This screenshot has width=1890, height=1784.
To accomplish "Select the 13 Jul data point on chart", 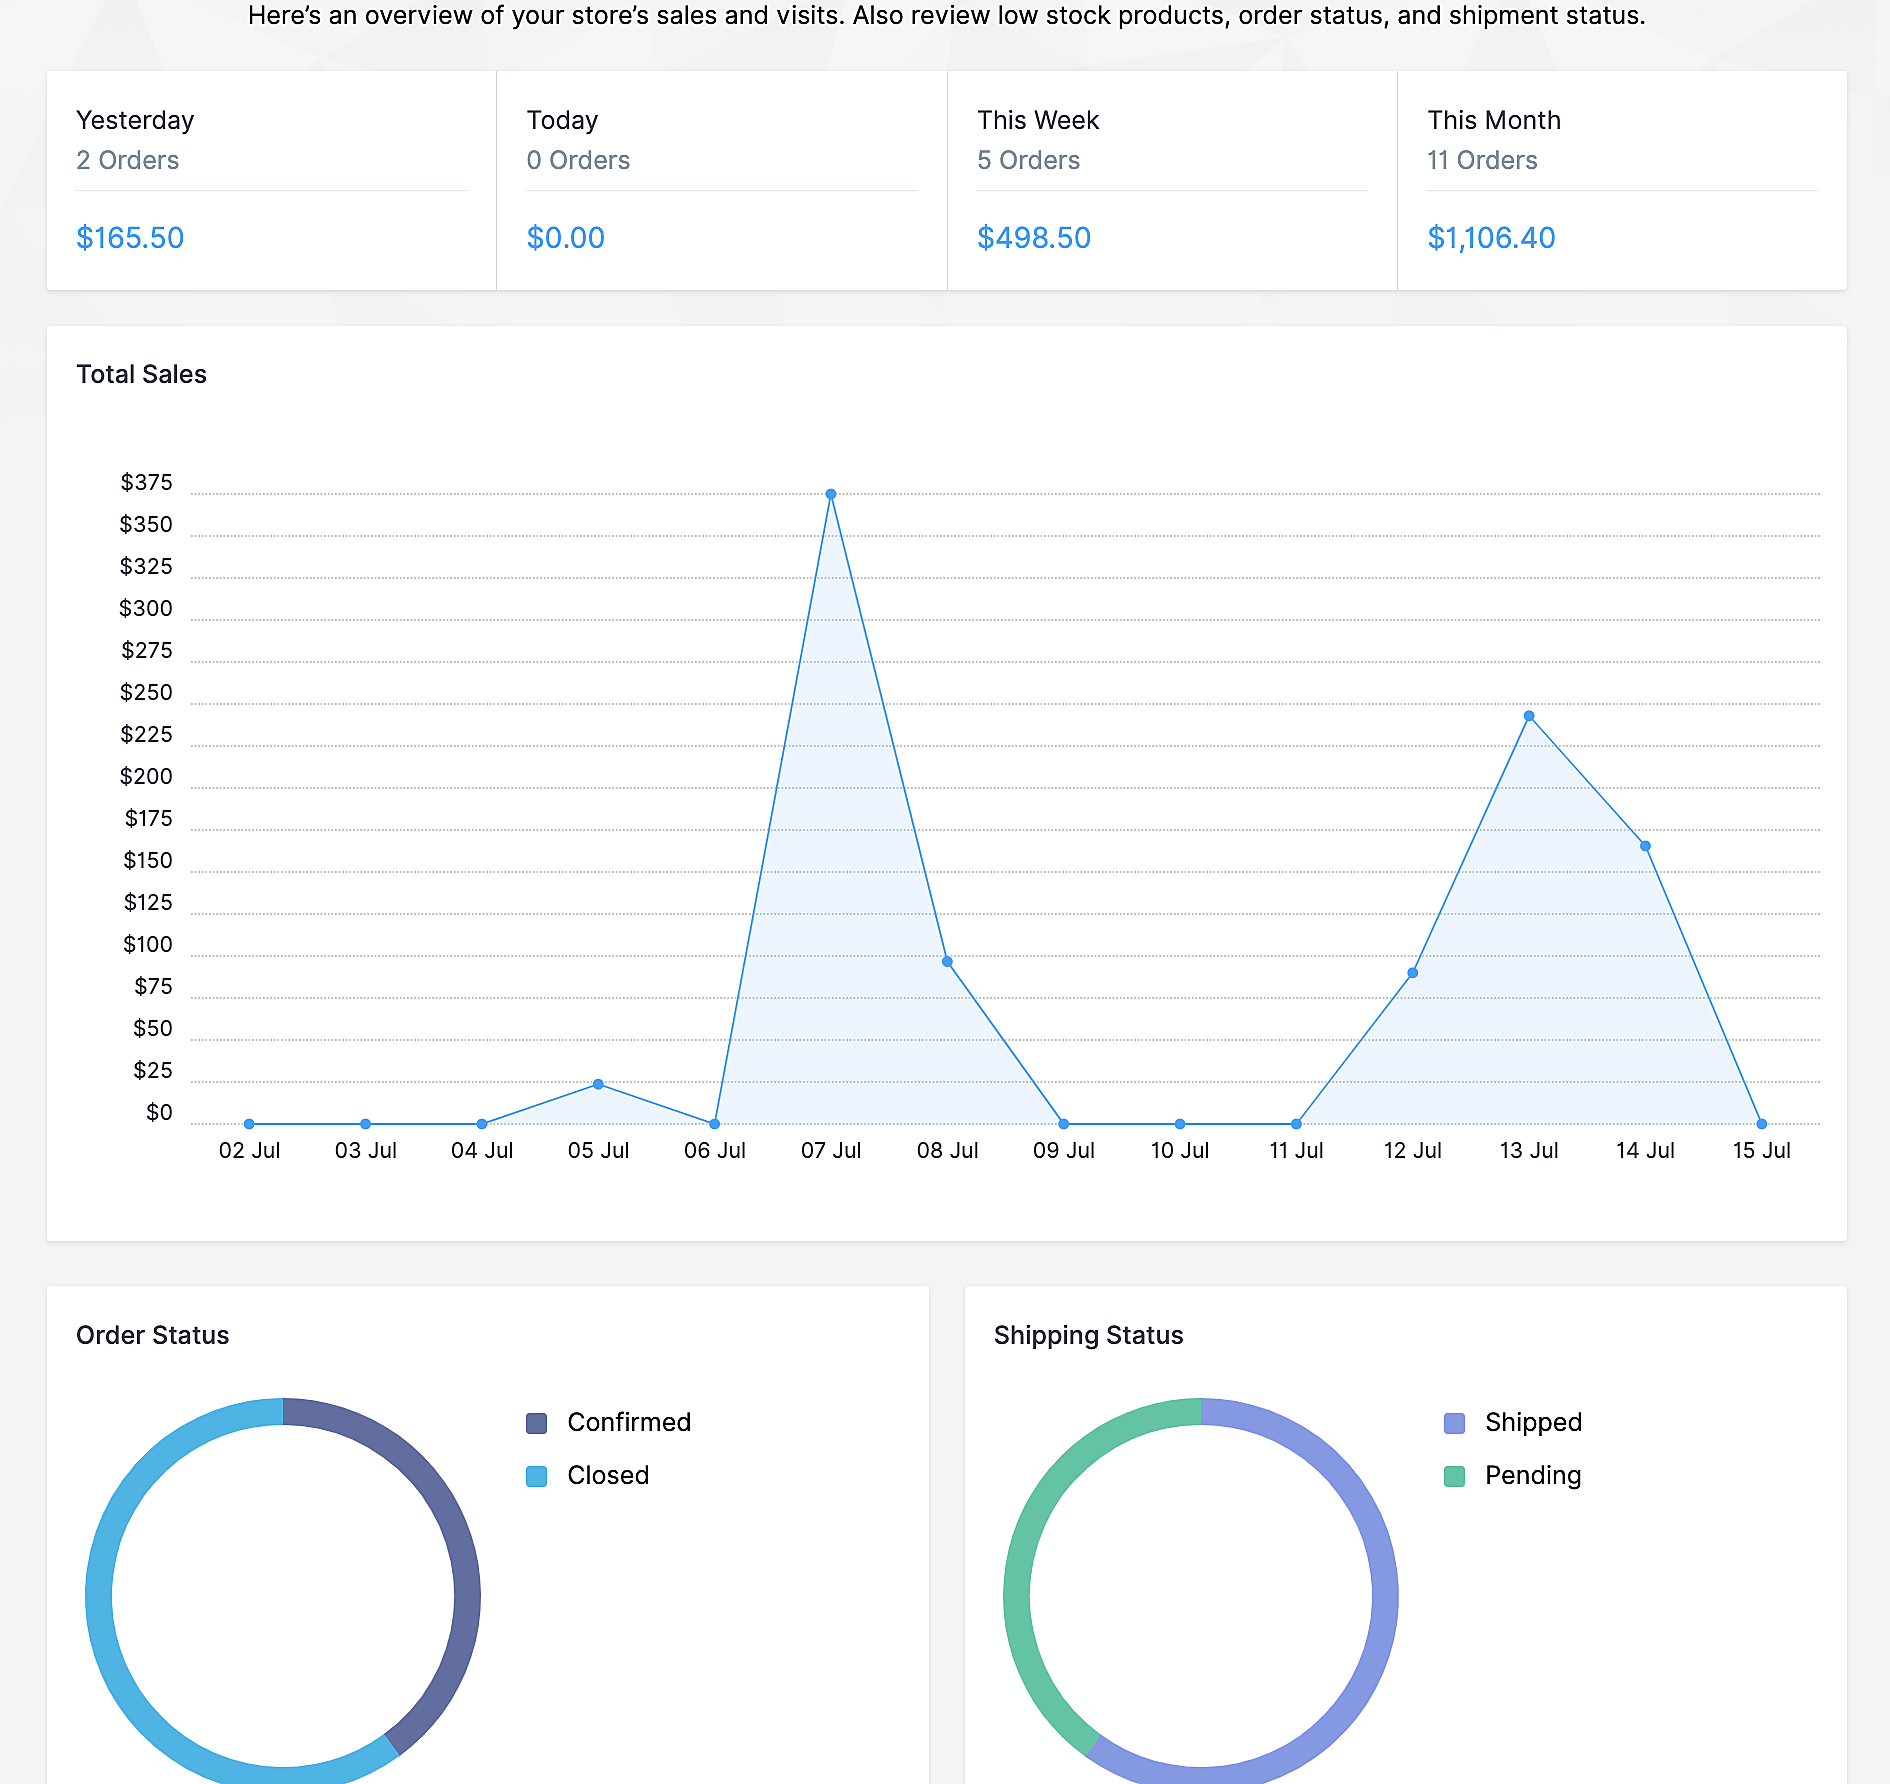I will pos(1528,716).
